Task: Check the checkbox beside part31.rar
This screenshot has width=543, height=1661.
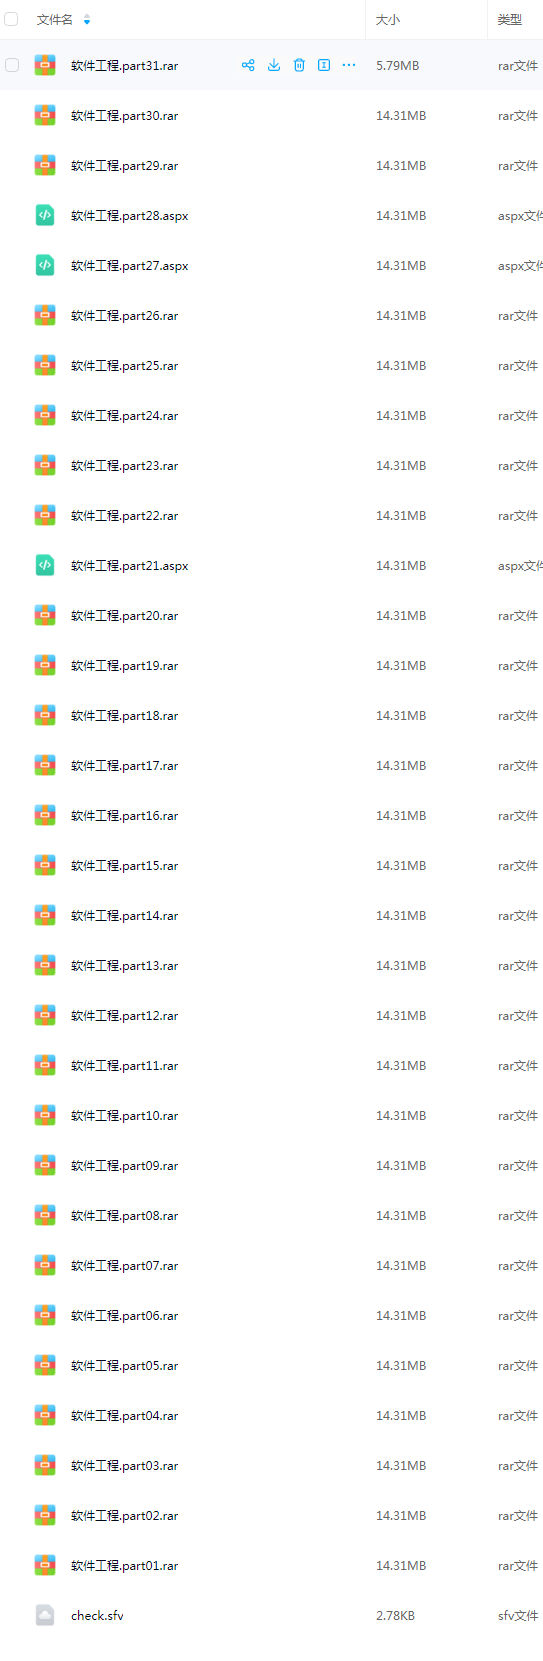Action: coord(12,65)
